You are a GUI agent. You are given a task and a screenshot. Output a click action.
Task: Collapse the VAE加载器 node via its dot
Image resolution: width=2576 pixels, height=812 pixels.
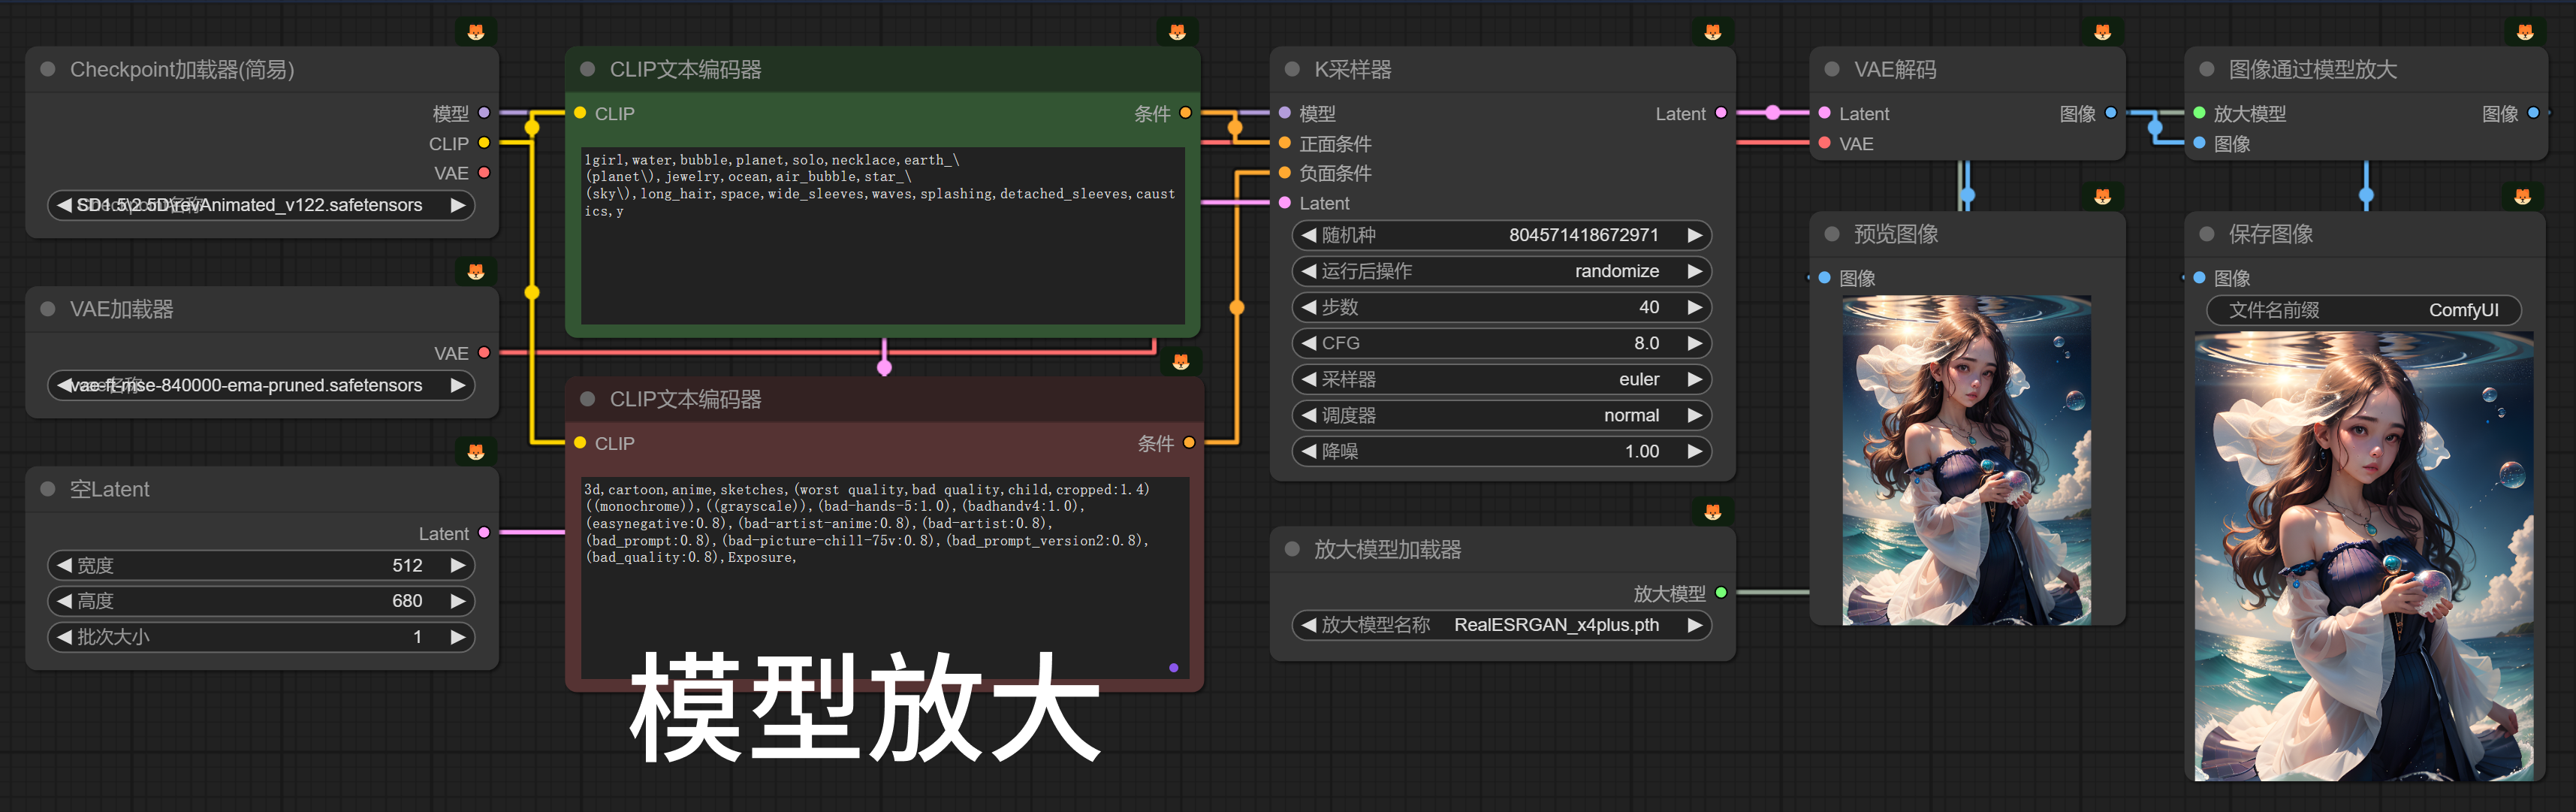47,309
